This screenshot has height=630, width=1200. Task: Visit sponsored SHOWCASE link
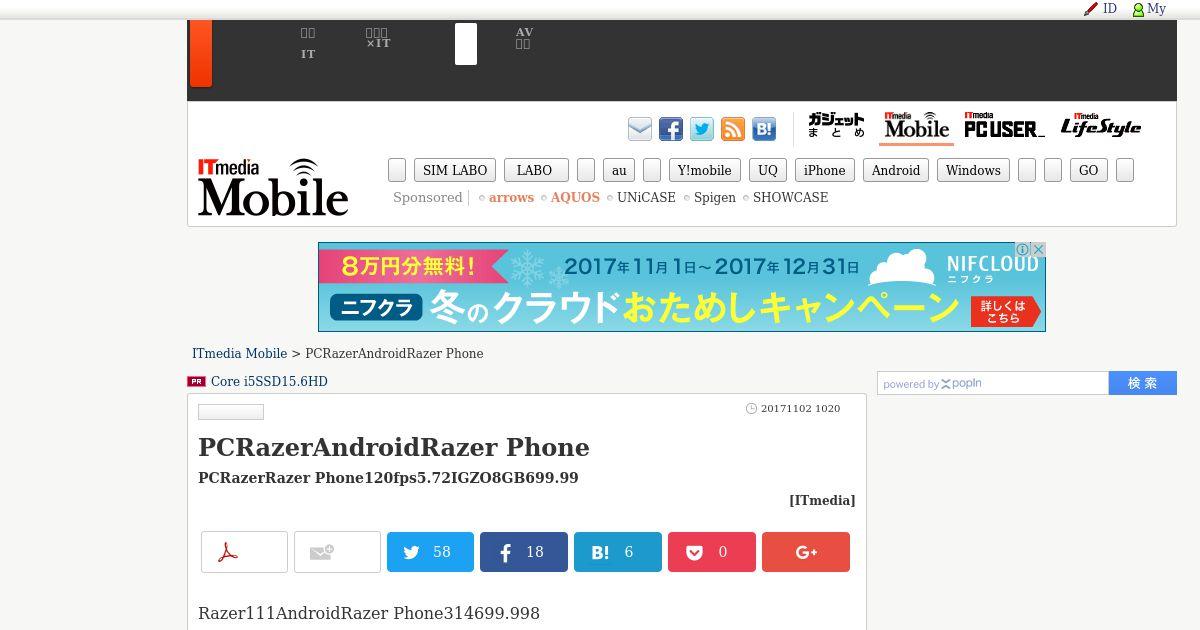790,197
